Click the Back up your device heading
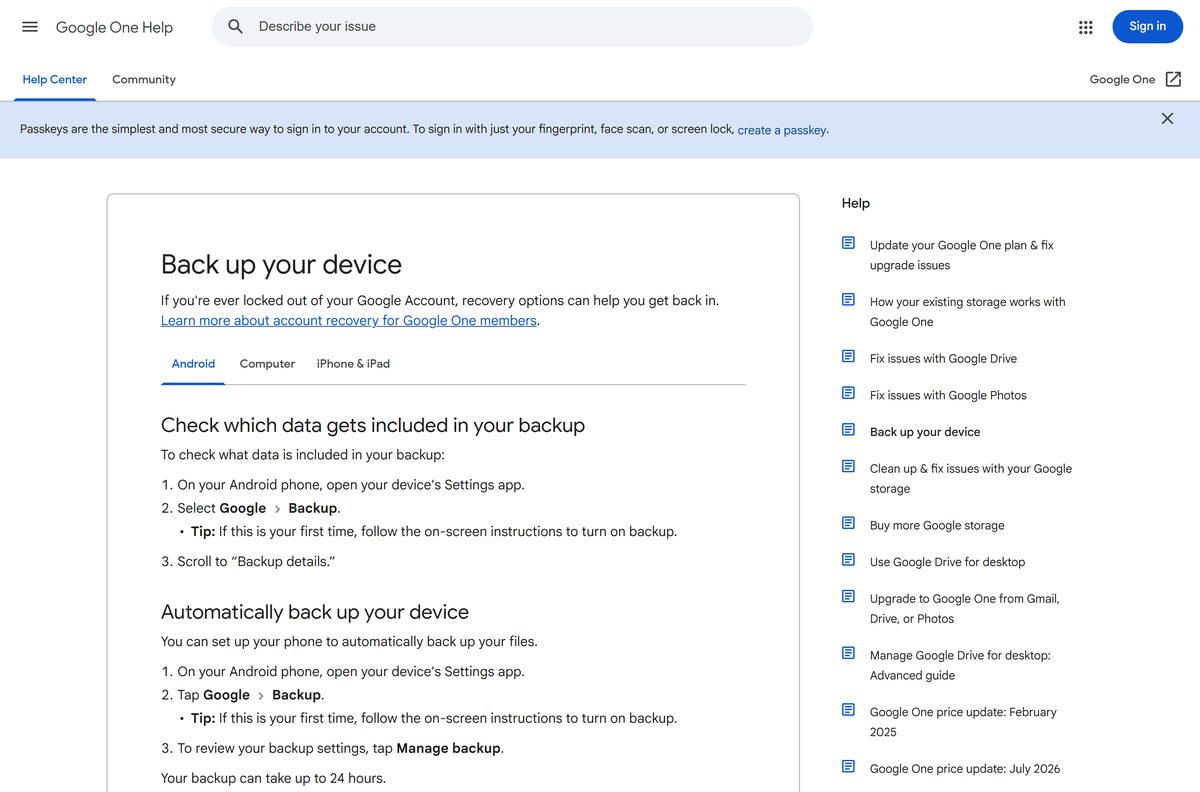 point(281,265)
